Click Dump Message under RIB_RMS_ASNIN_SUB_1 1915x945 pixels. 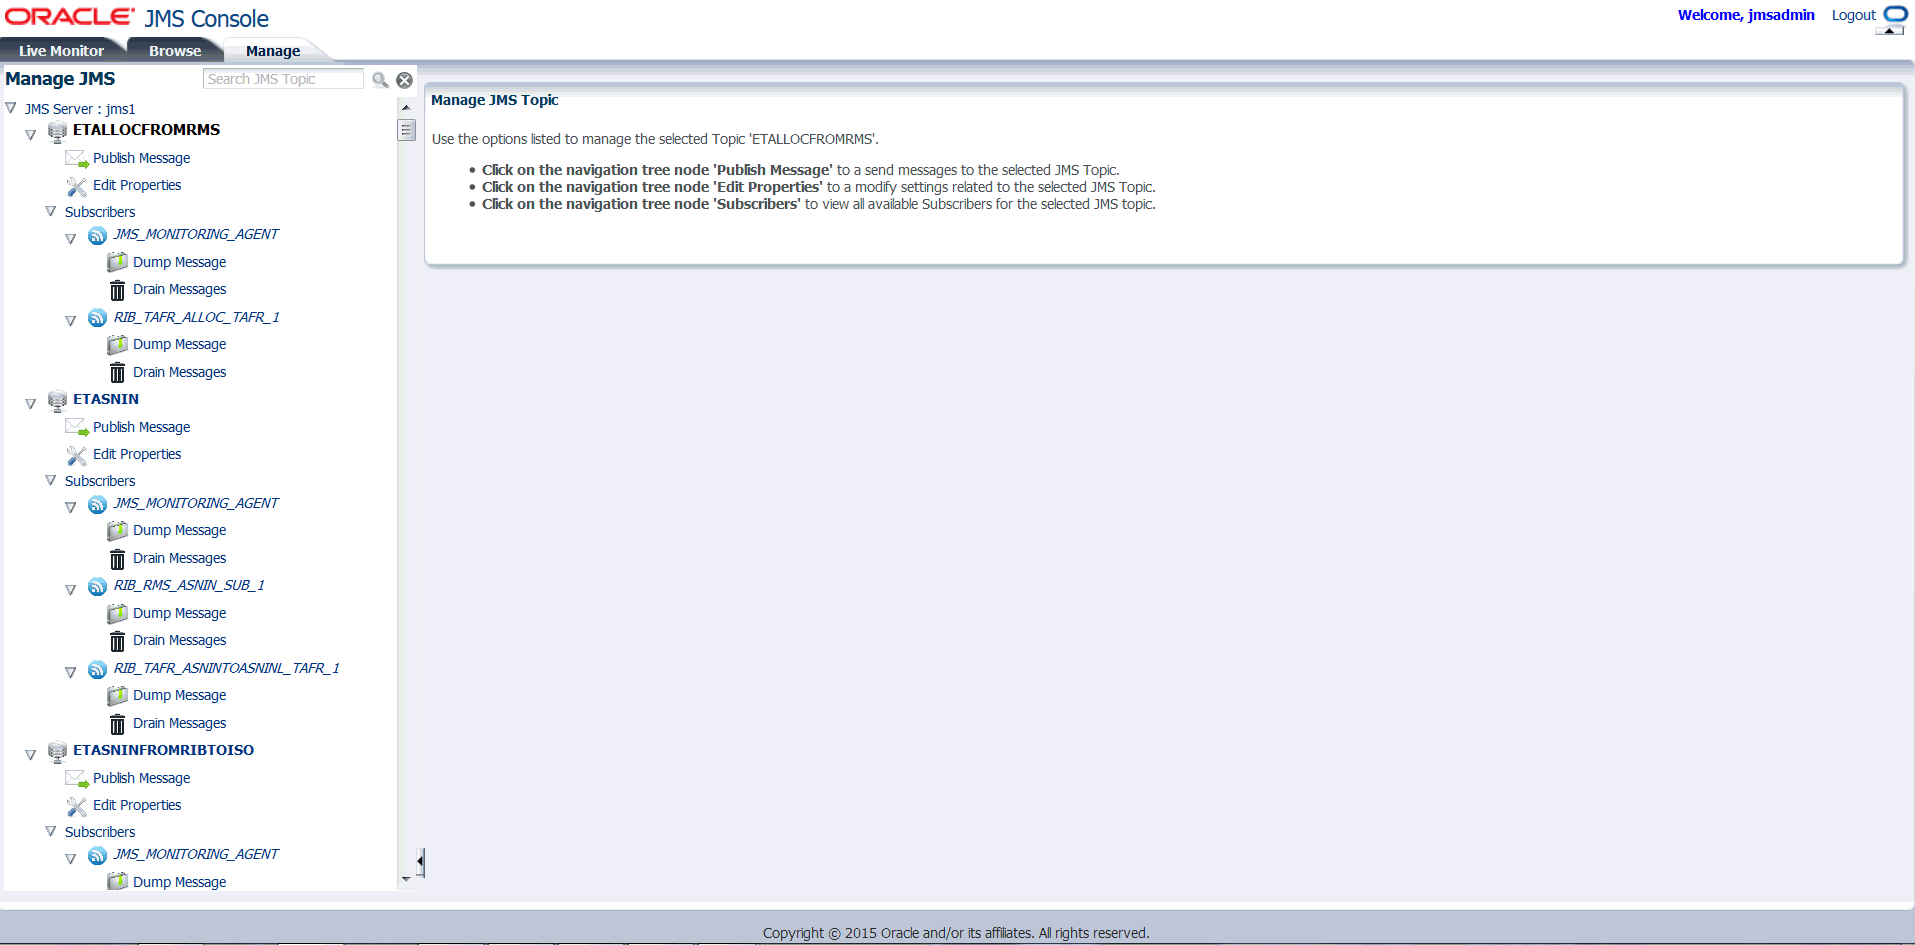[x=179, y=613]
